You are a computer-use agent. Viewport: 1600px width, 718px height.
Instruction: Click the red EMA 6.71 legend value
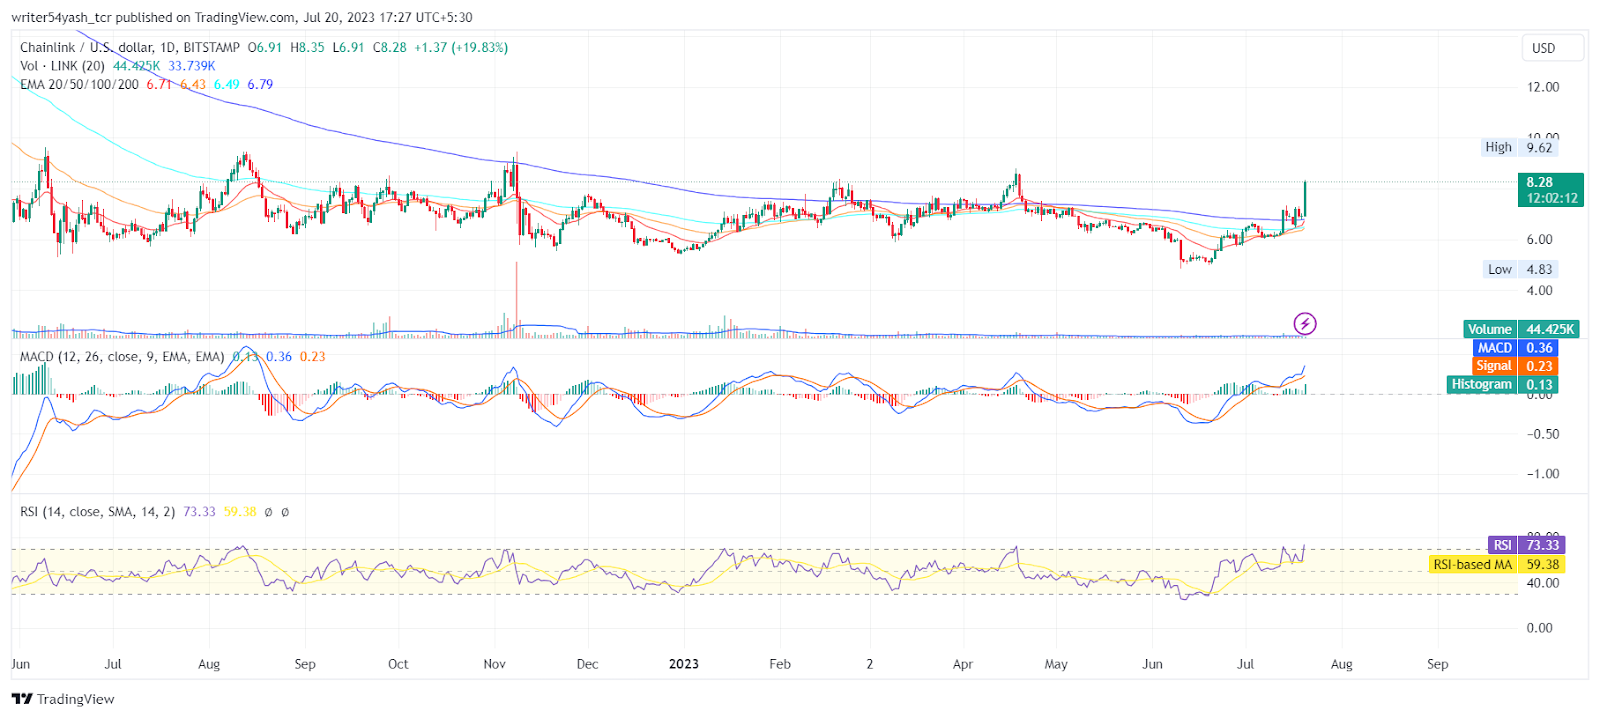click(159, 84)
